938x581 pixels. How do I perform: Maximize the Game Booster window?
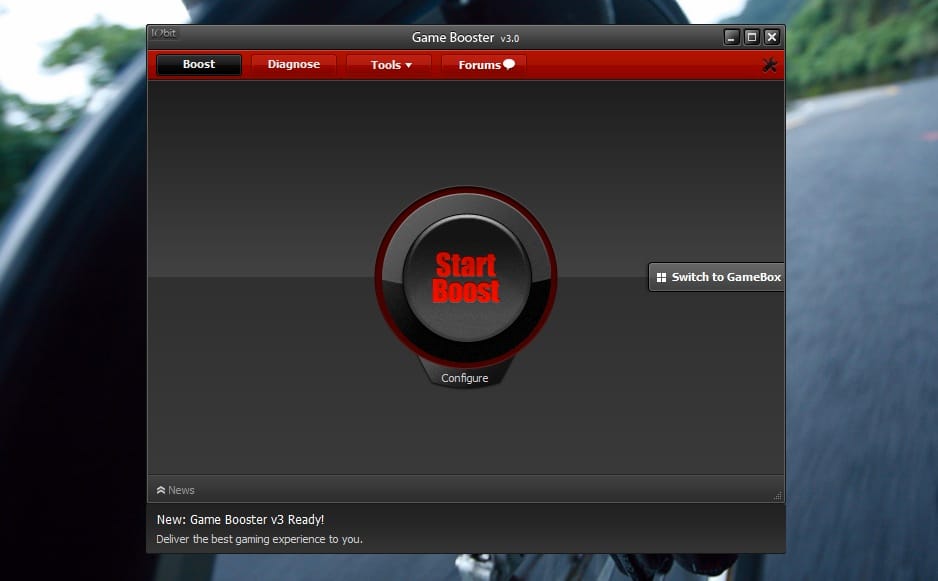tap(751, 37)
